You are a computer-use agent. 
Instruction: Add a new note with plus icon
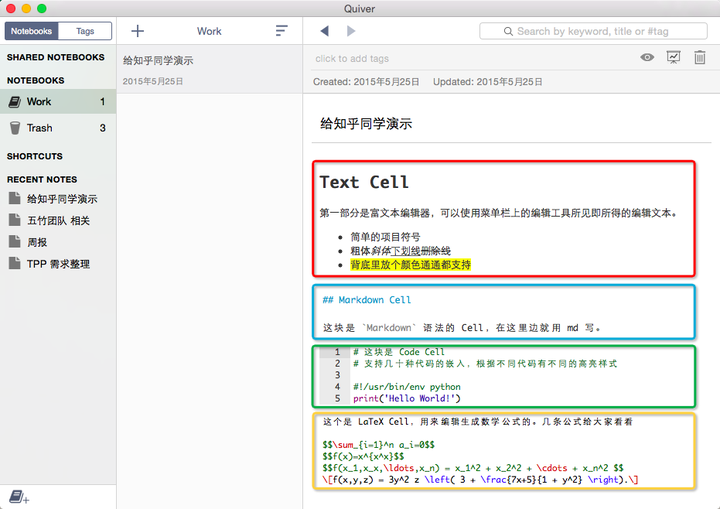click(137, 31)
